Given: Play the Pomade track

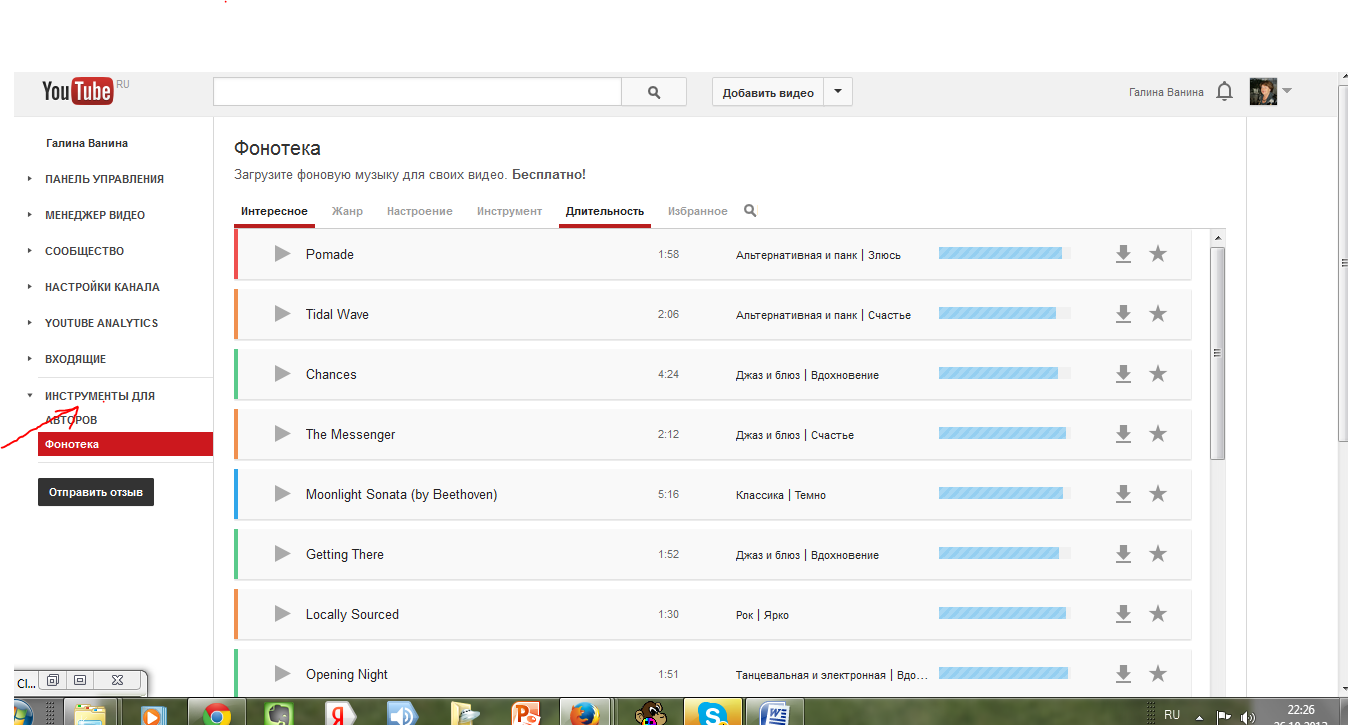Looking at the screenshot, I should 282,254.
